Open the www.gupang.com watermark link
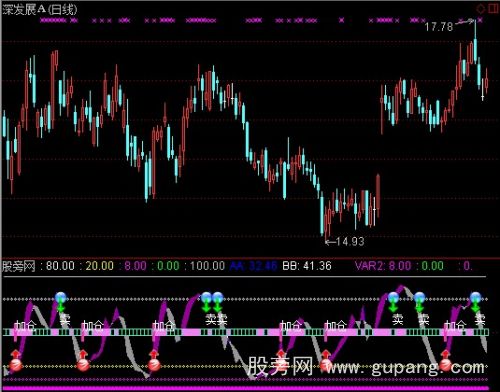The height and width of the screenshot is (392, 500). (405, 367)
